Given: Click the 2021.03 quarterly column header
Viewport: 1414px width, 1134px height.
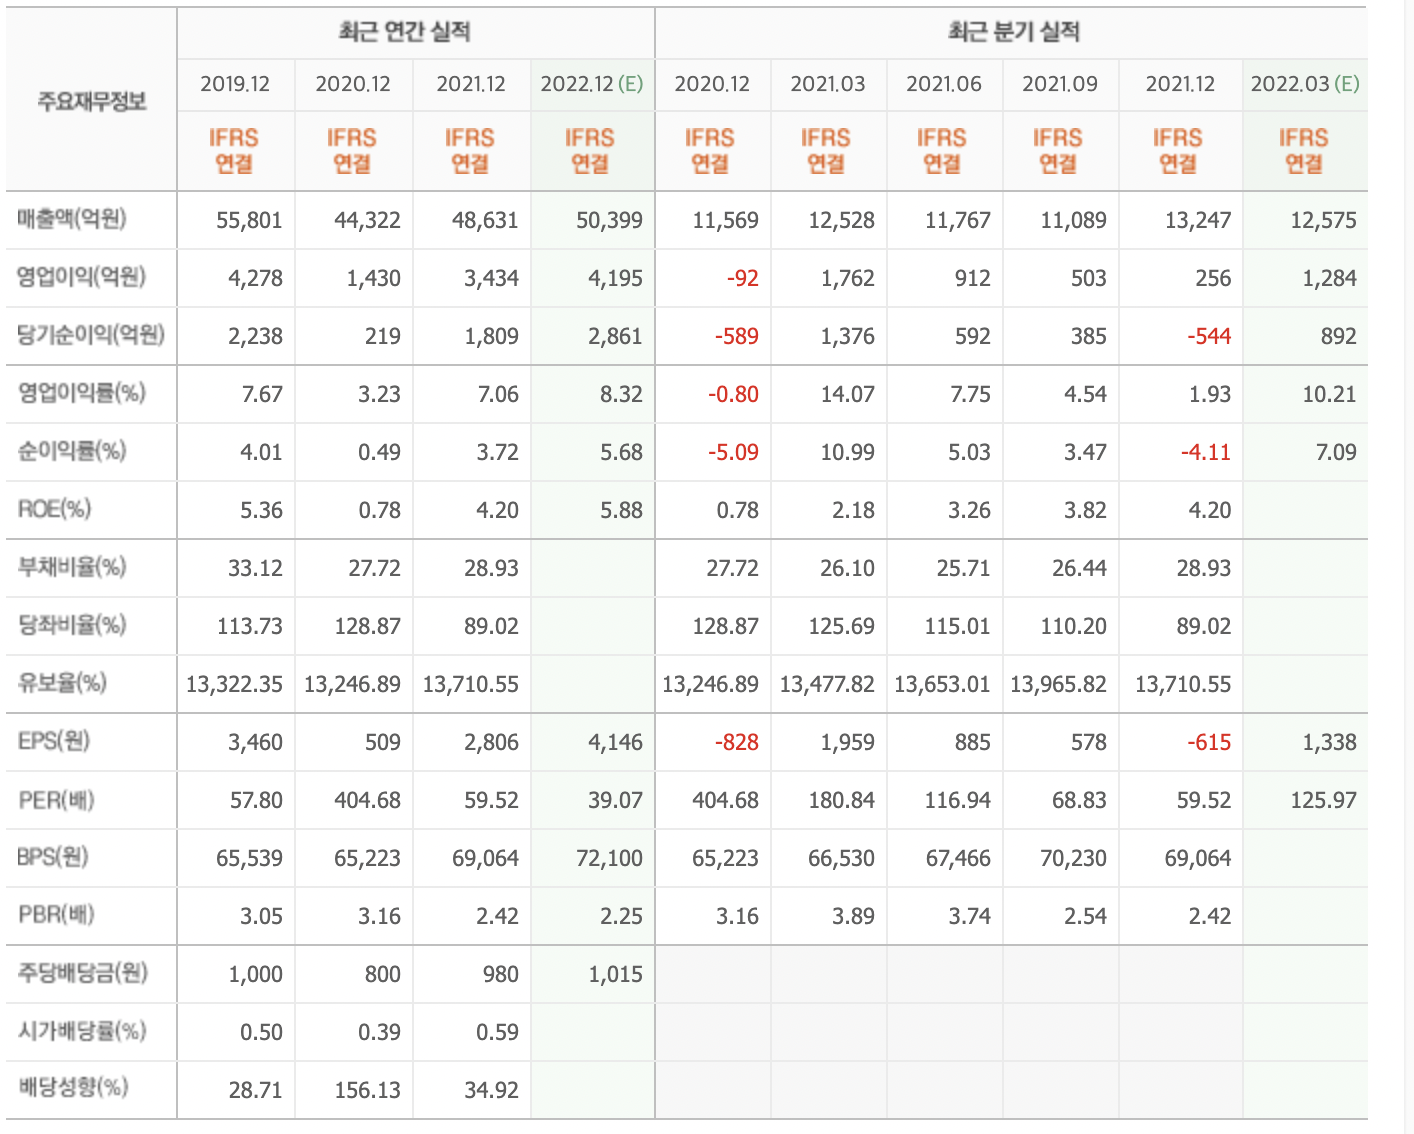Looking at the screenshot, I should point(828,84).
